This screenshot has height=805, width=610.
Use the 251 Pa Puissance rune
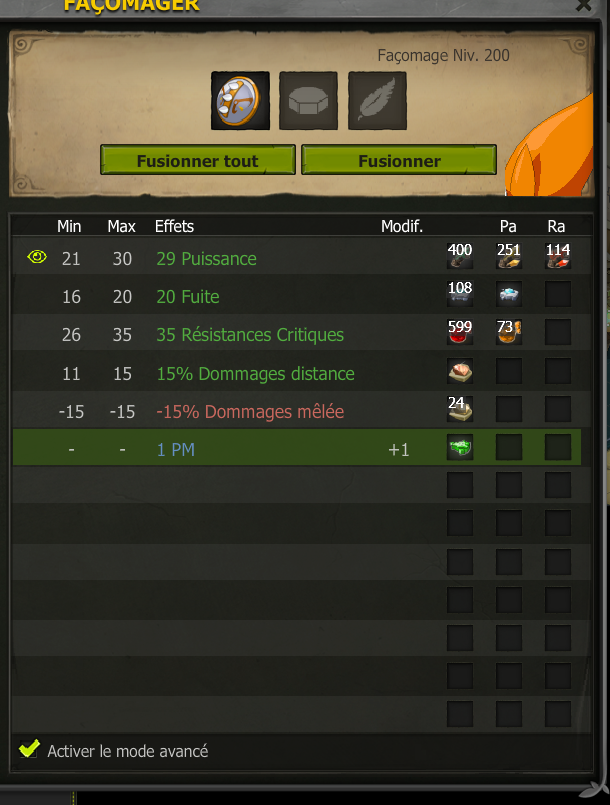click(509, 256)
